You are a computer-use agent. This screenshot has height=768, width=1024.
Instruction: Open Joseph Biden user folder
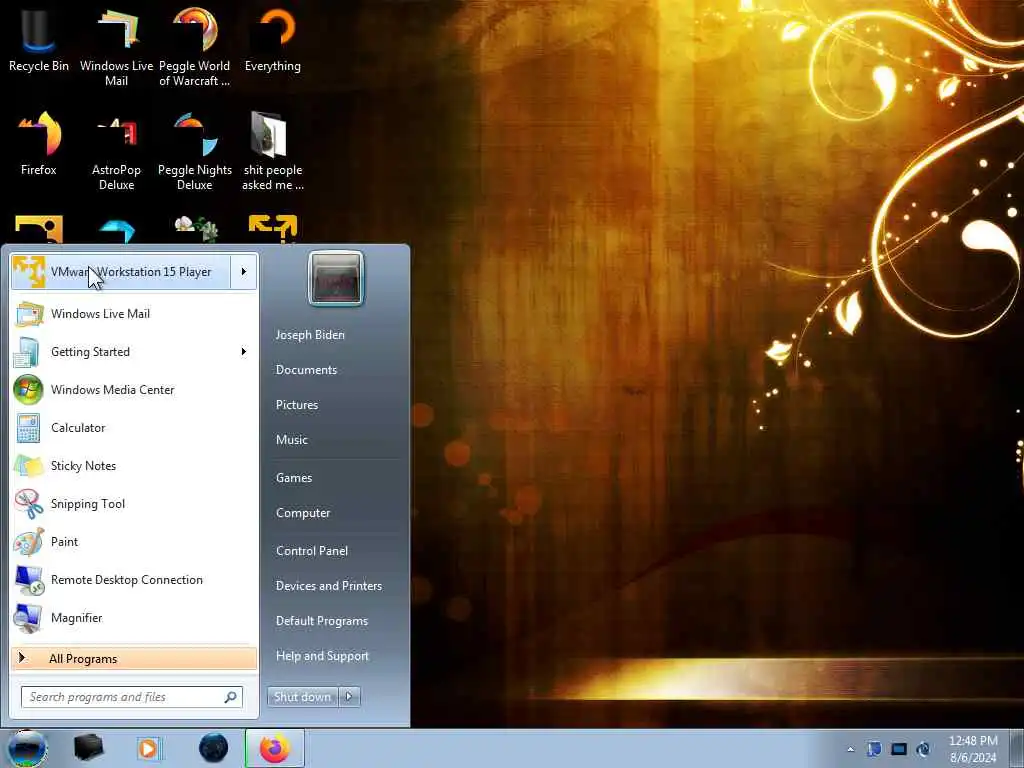[x=310, y=335]
